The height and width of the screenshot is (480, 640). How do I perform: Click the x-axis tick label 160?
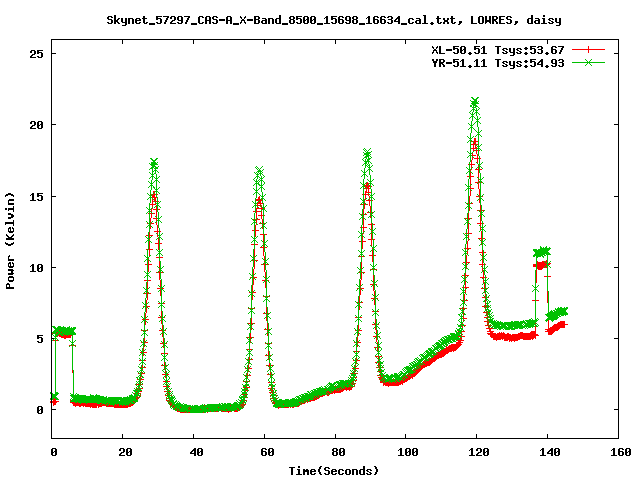620,452
